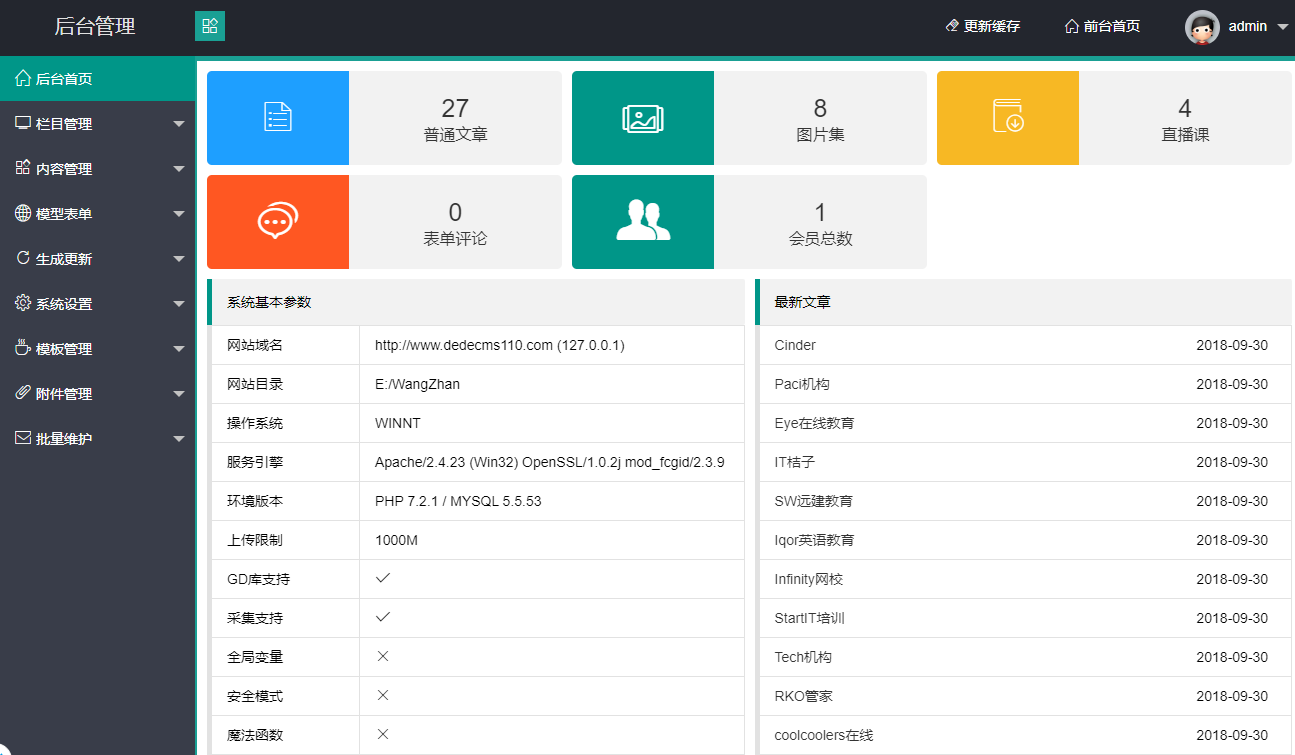Click the house icon for 后台首页

tap(23, 78)
